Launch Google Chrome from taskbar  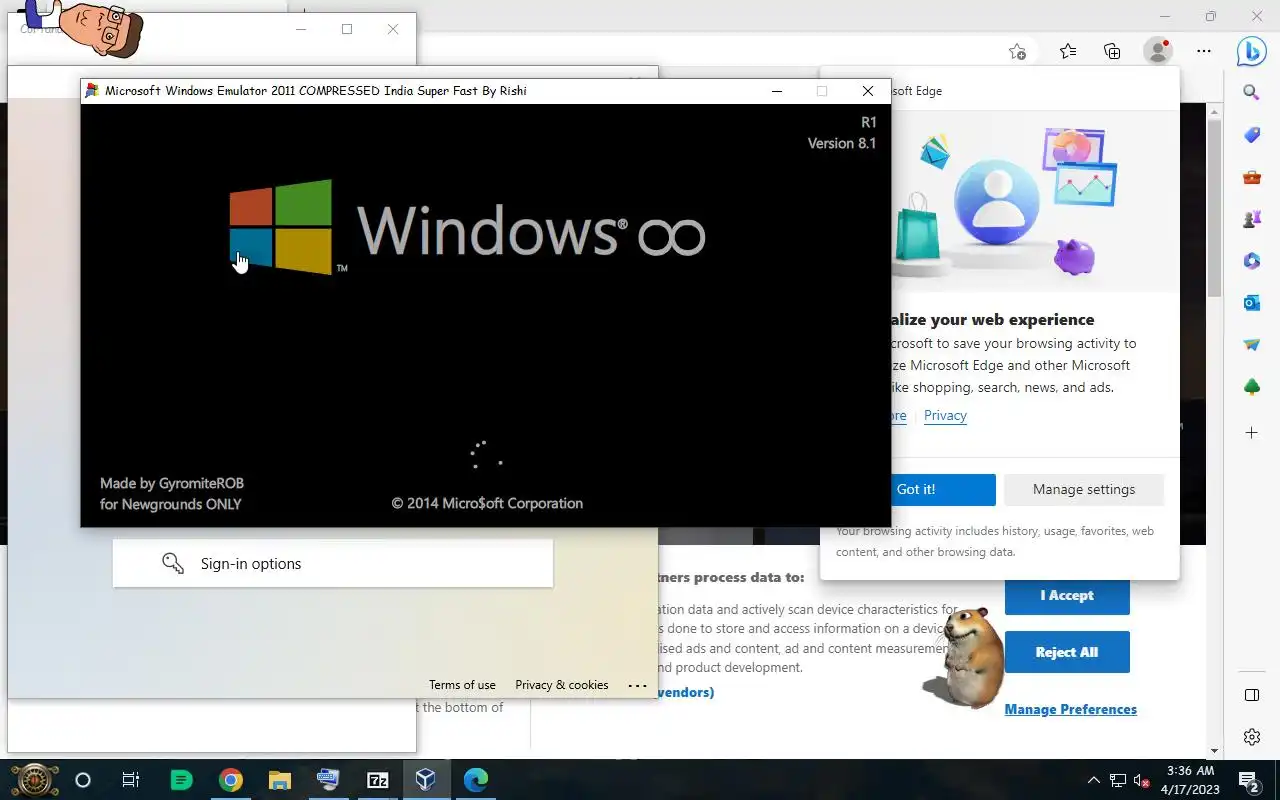pyautogui.click(x=231, y=780)
